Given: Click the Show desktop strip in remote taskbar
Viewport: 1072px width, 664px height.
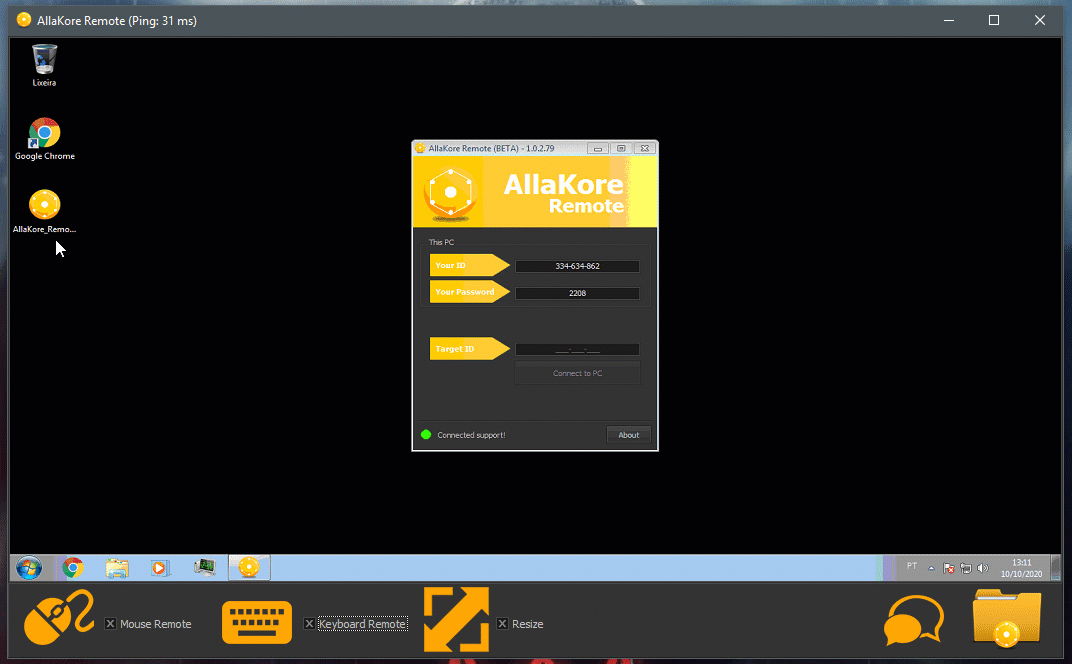Looking at the screenshot, I should [x=1056, y=568].
